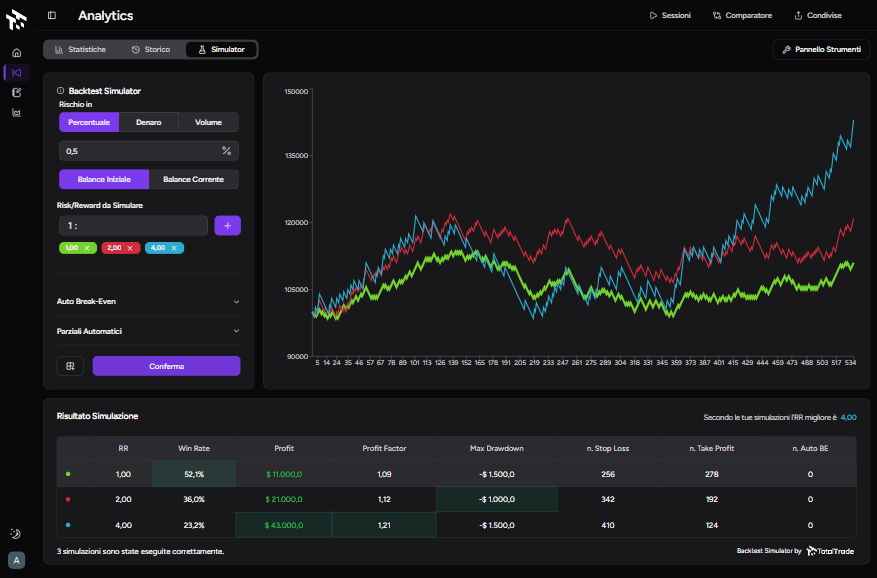This screenshot has width=877, height=578.
Task: Click the calculator grid icon beside Conferma
Action: coord(70,366)
